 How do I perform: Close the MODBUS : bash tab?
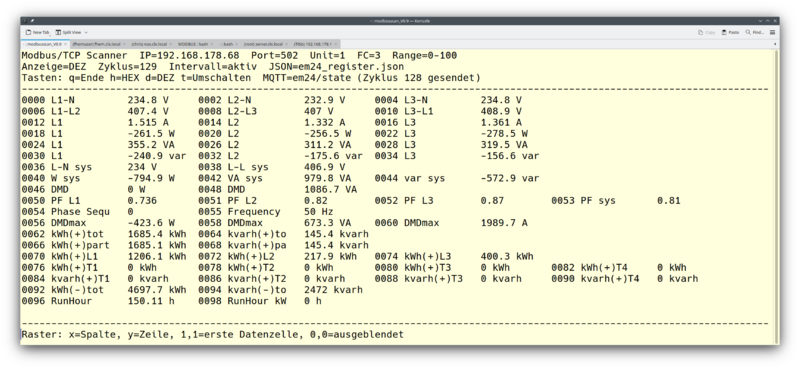pos(212,44)
